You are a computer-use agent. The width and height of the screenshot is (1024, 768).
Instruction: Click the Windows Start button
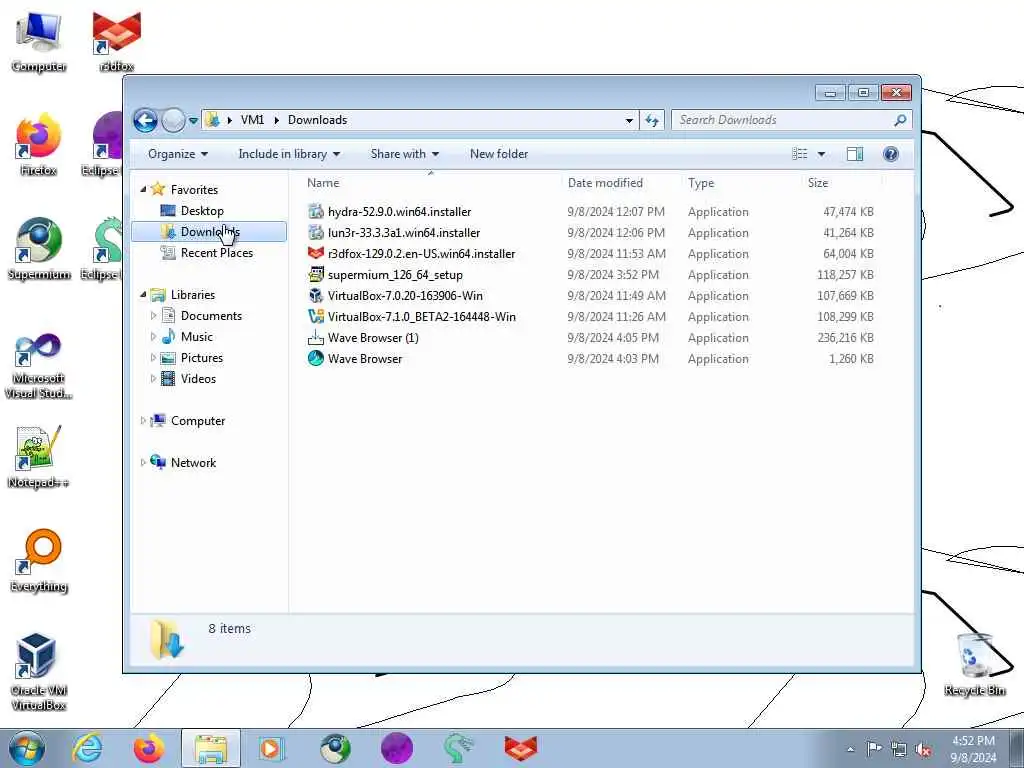(26, 748)
